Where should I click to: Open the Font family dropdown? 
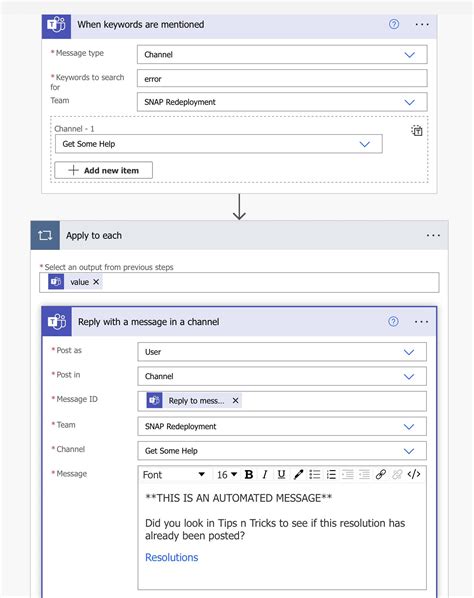tap(174, 475)
